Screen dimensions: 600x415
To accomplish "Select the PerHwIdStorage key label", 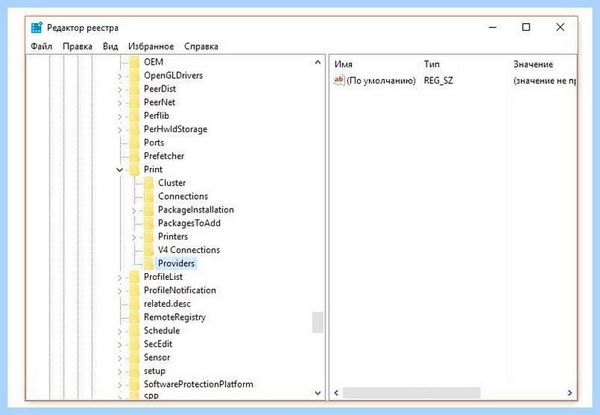I will tap(176, 129).
